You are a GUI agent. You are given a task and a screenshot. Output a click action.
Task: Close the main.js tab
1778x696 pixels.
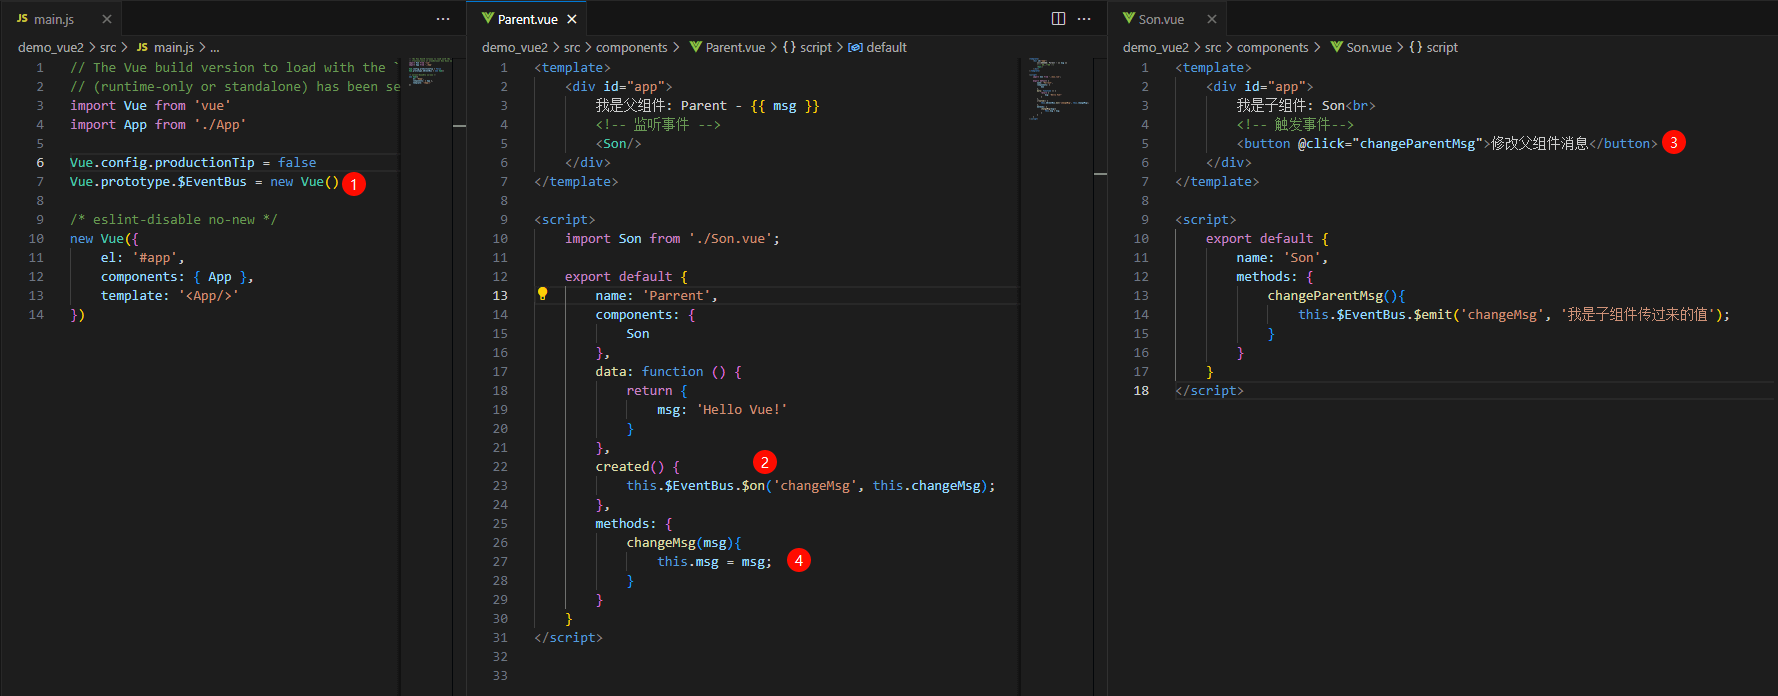pos(107,19)
